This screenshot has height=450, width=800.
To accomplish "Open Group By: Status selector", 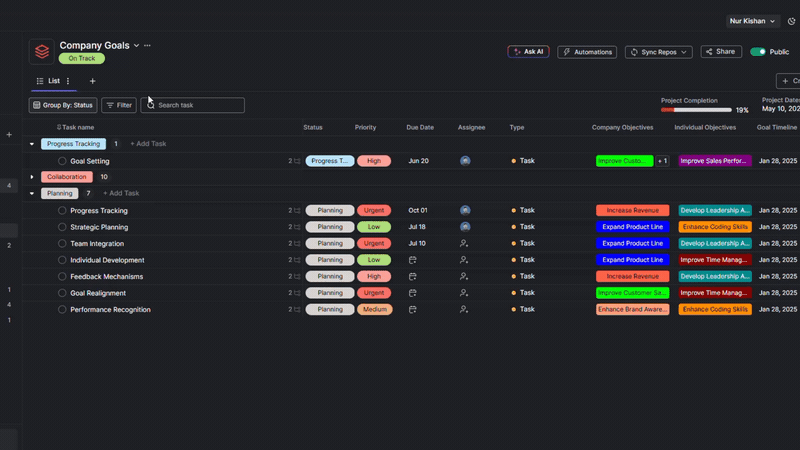I will (x=63, y=105).
